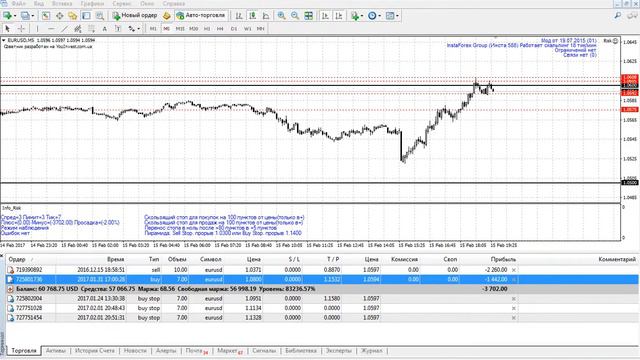Switch to the История Счета tab
The height and width of the screenshot is (360, 640).
(95, 351)
